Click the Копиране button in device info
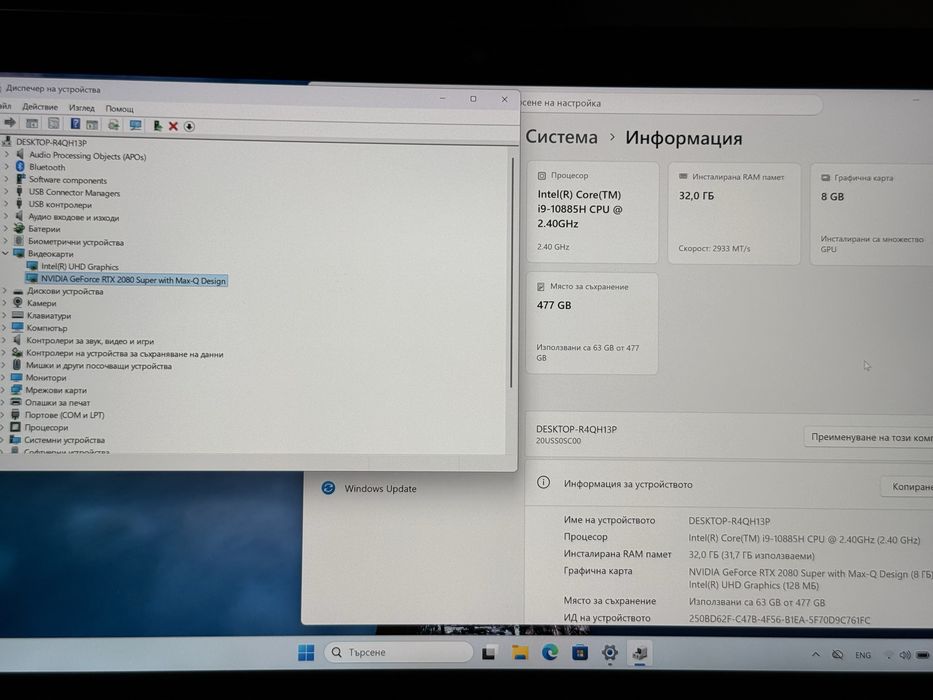The image size is (933, 700). (907, 486)
